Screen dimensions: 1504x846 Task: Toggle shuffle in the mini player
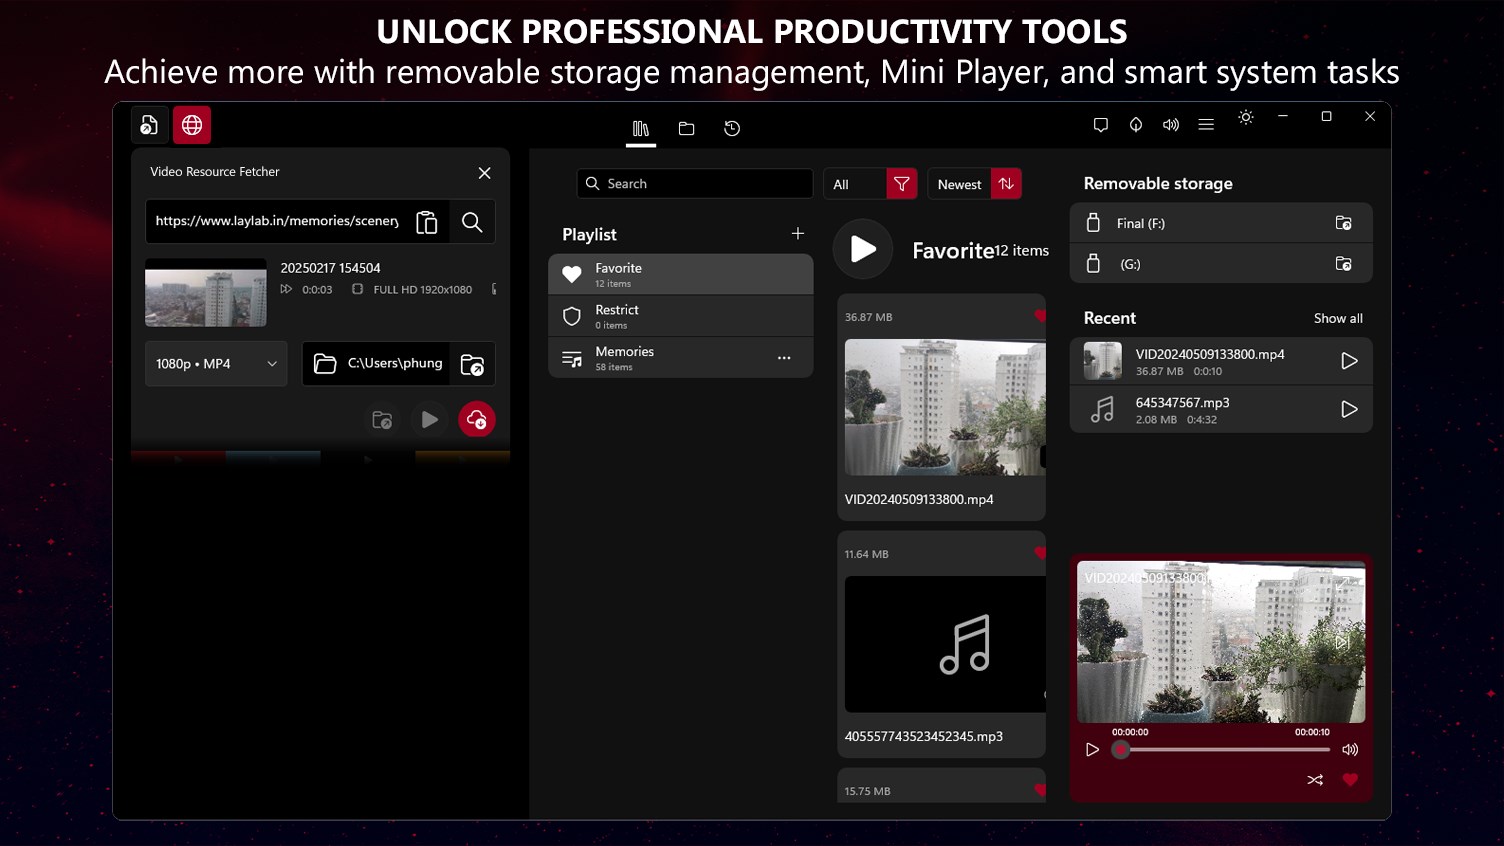point(1315,780)
